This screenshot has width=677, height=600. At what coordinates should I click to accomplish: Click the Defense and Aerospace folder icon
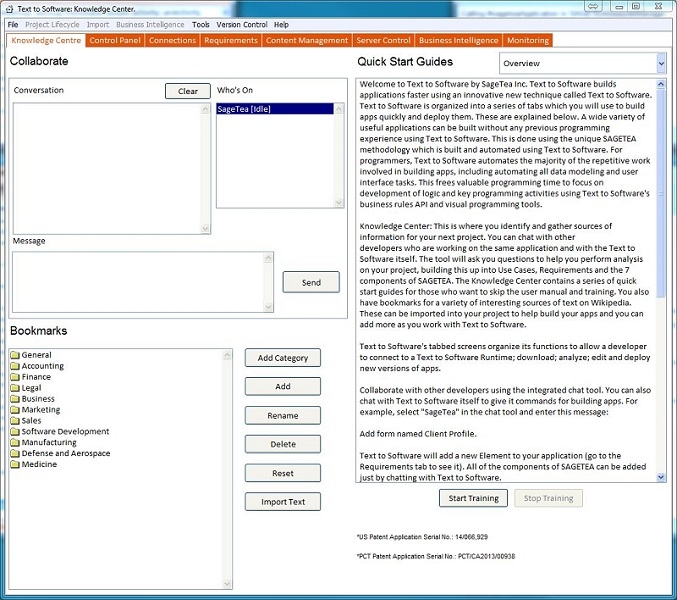[15, 454]
